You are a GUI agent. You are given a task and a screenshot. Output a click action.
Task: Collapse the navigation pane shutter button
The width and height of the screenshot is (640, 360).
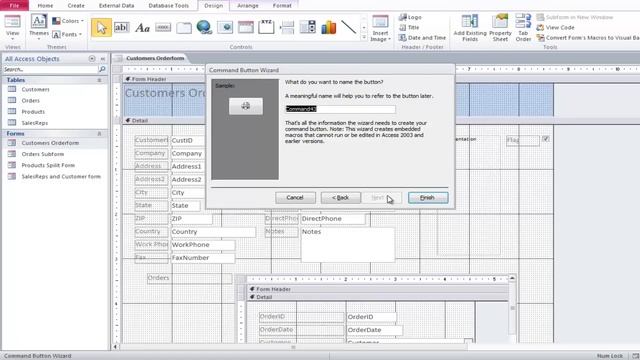[102, 59]
